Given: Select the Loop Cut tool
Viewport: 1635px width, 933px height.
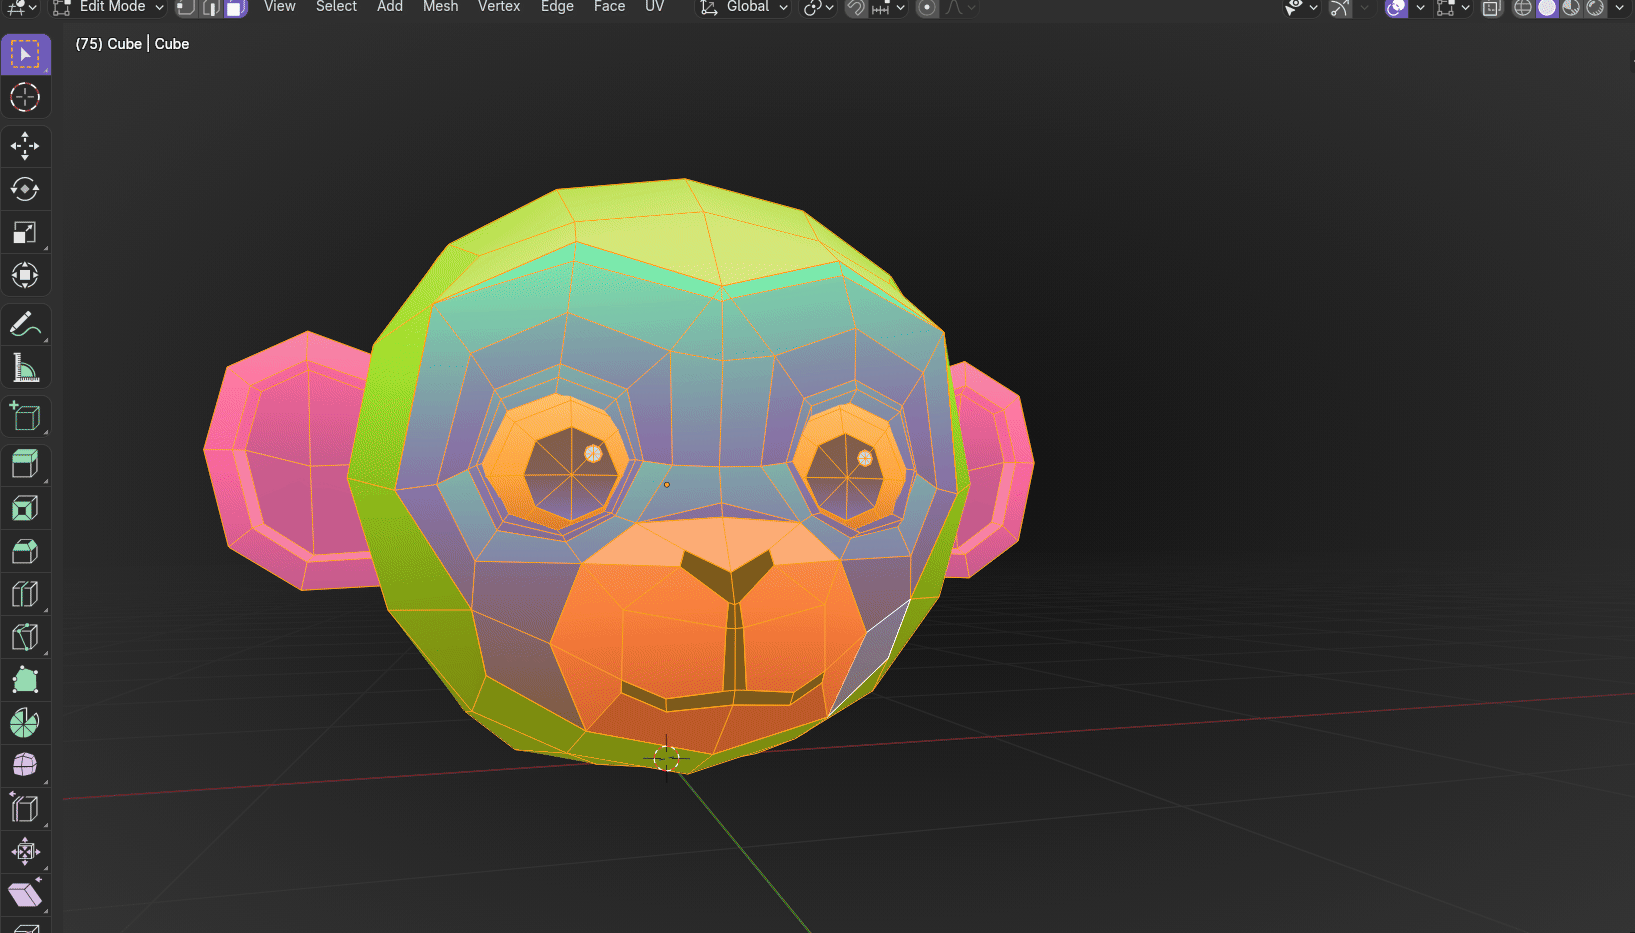Looking at the screenshot, I should point(25,594).
